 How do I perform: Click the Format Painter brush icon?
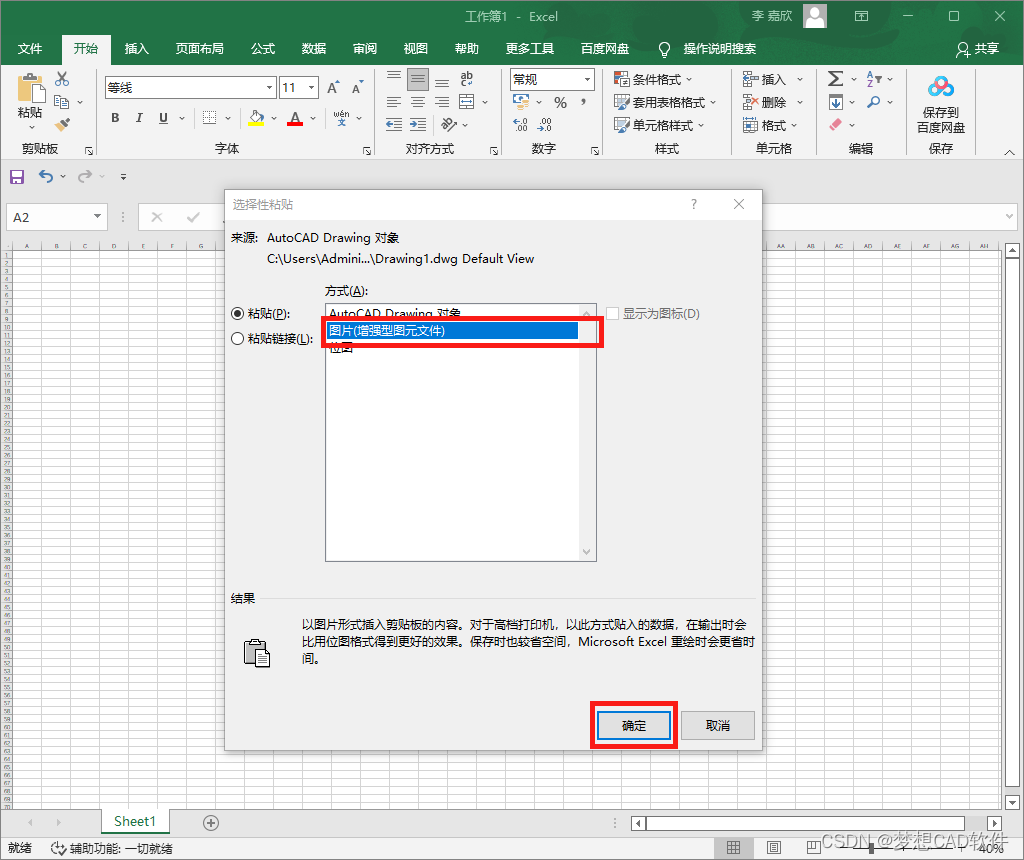[63, 124]
